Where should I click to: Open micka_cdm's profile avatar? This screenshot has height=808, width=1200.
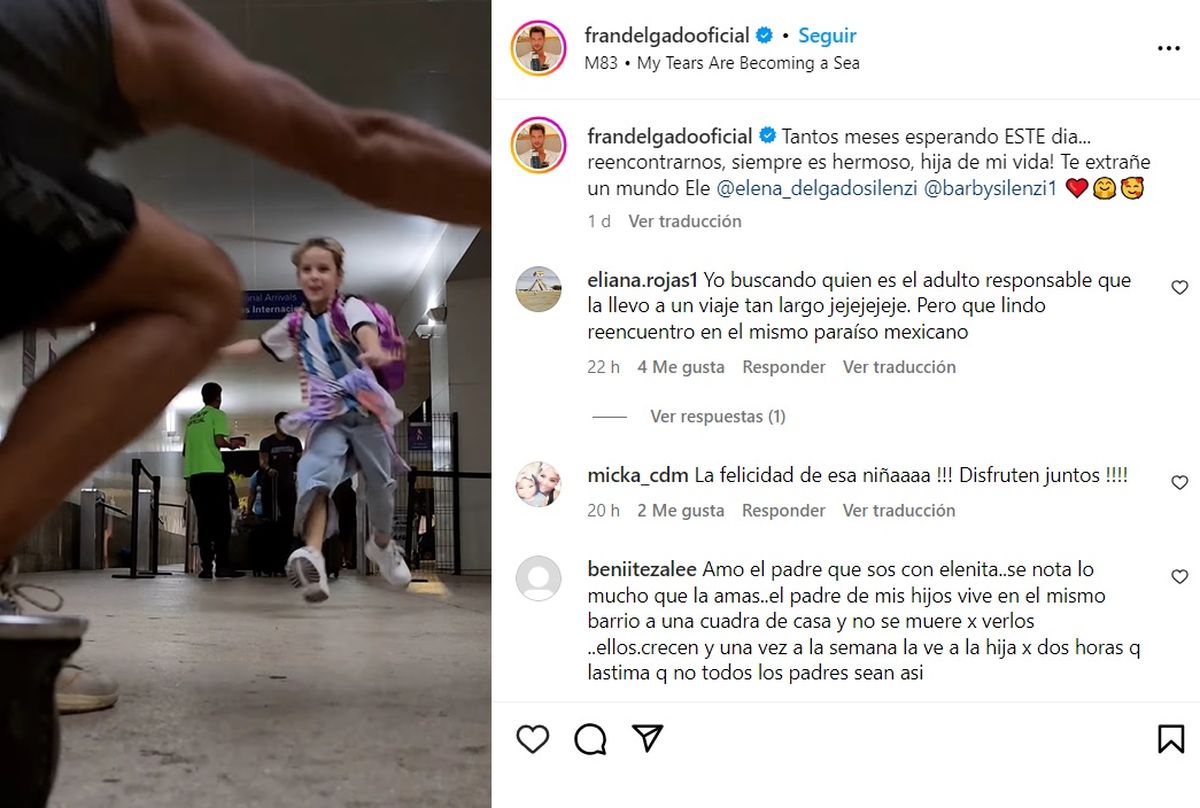tap(538, 485)
